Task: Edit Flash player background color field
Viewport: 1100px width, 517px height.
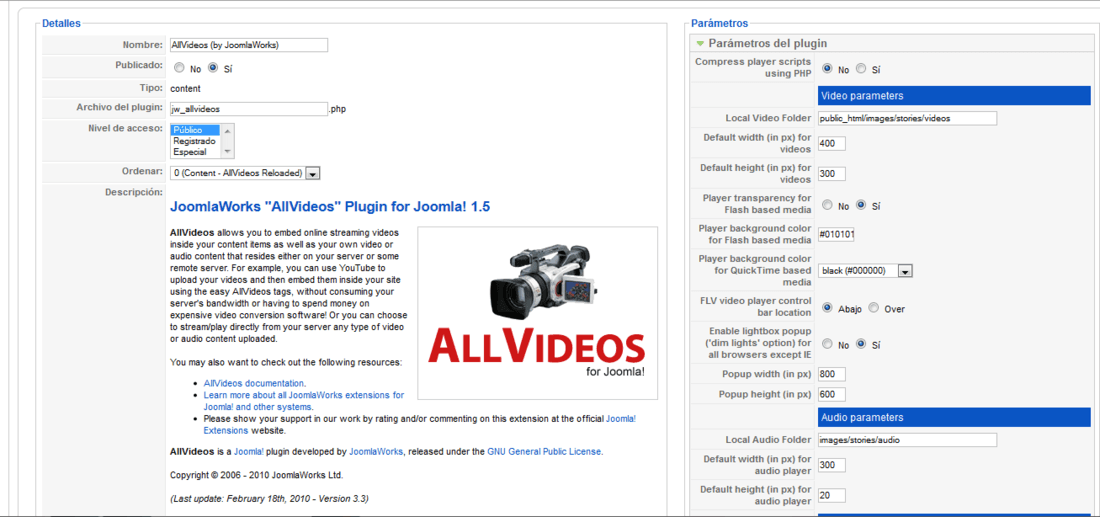Action: pos(836,234)
